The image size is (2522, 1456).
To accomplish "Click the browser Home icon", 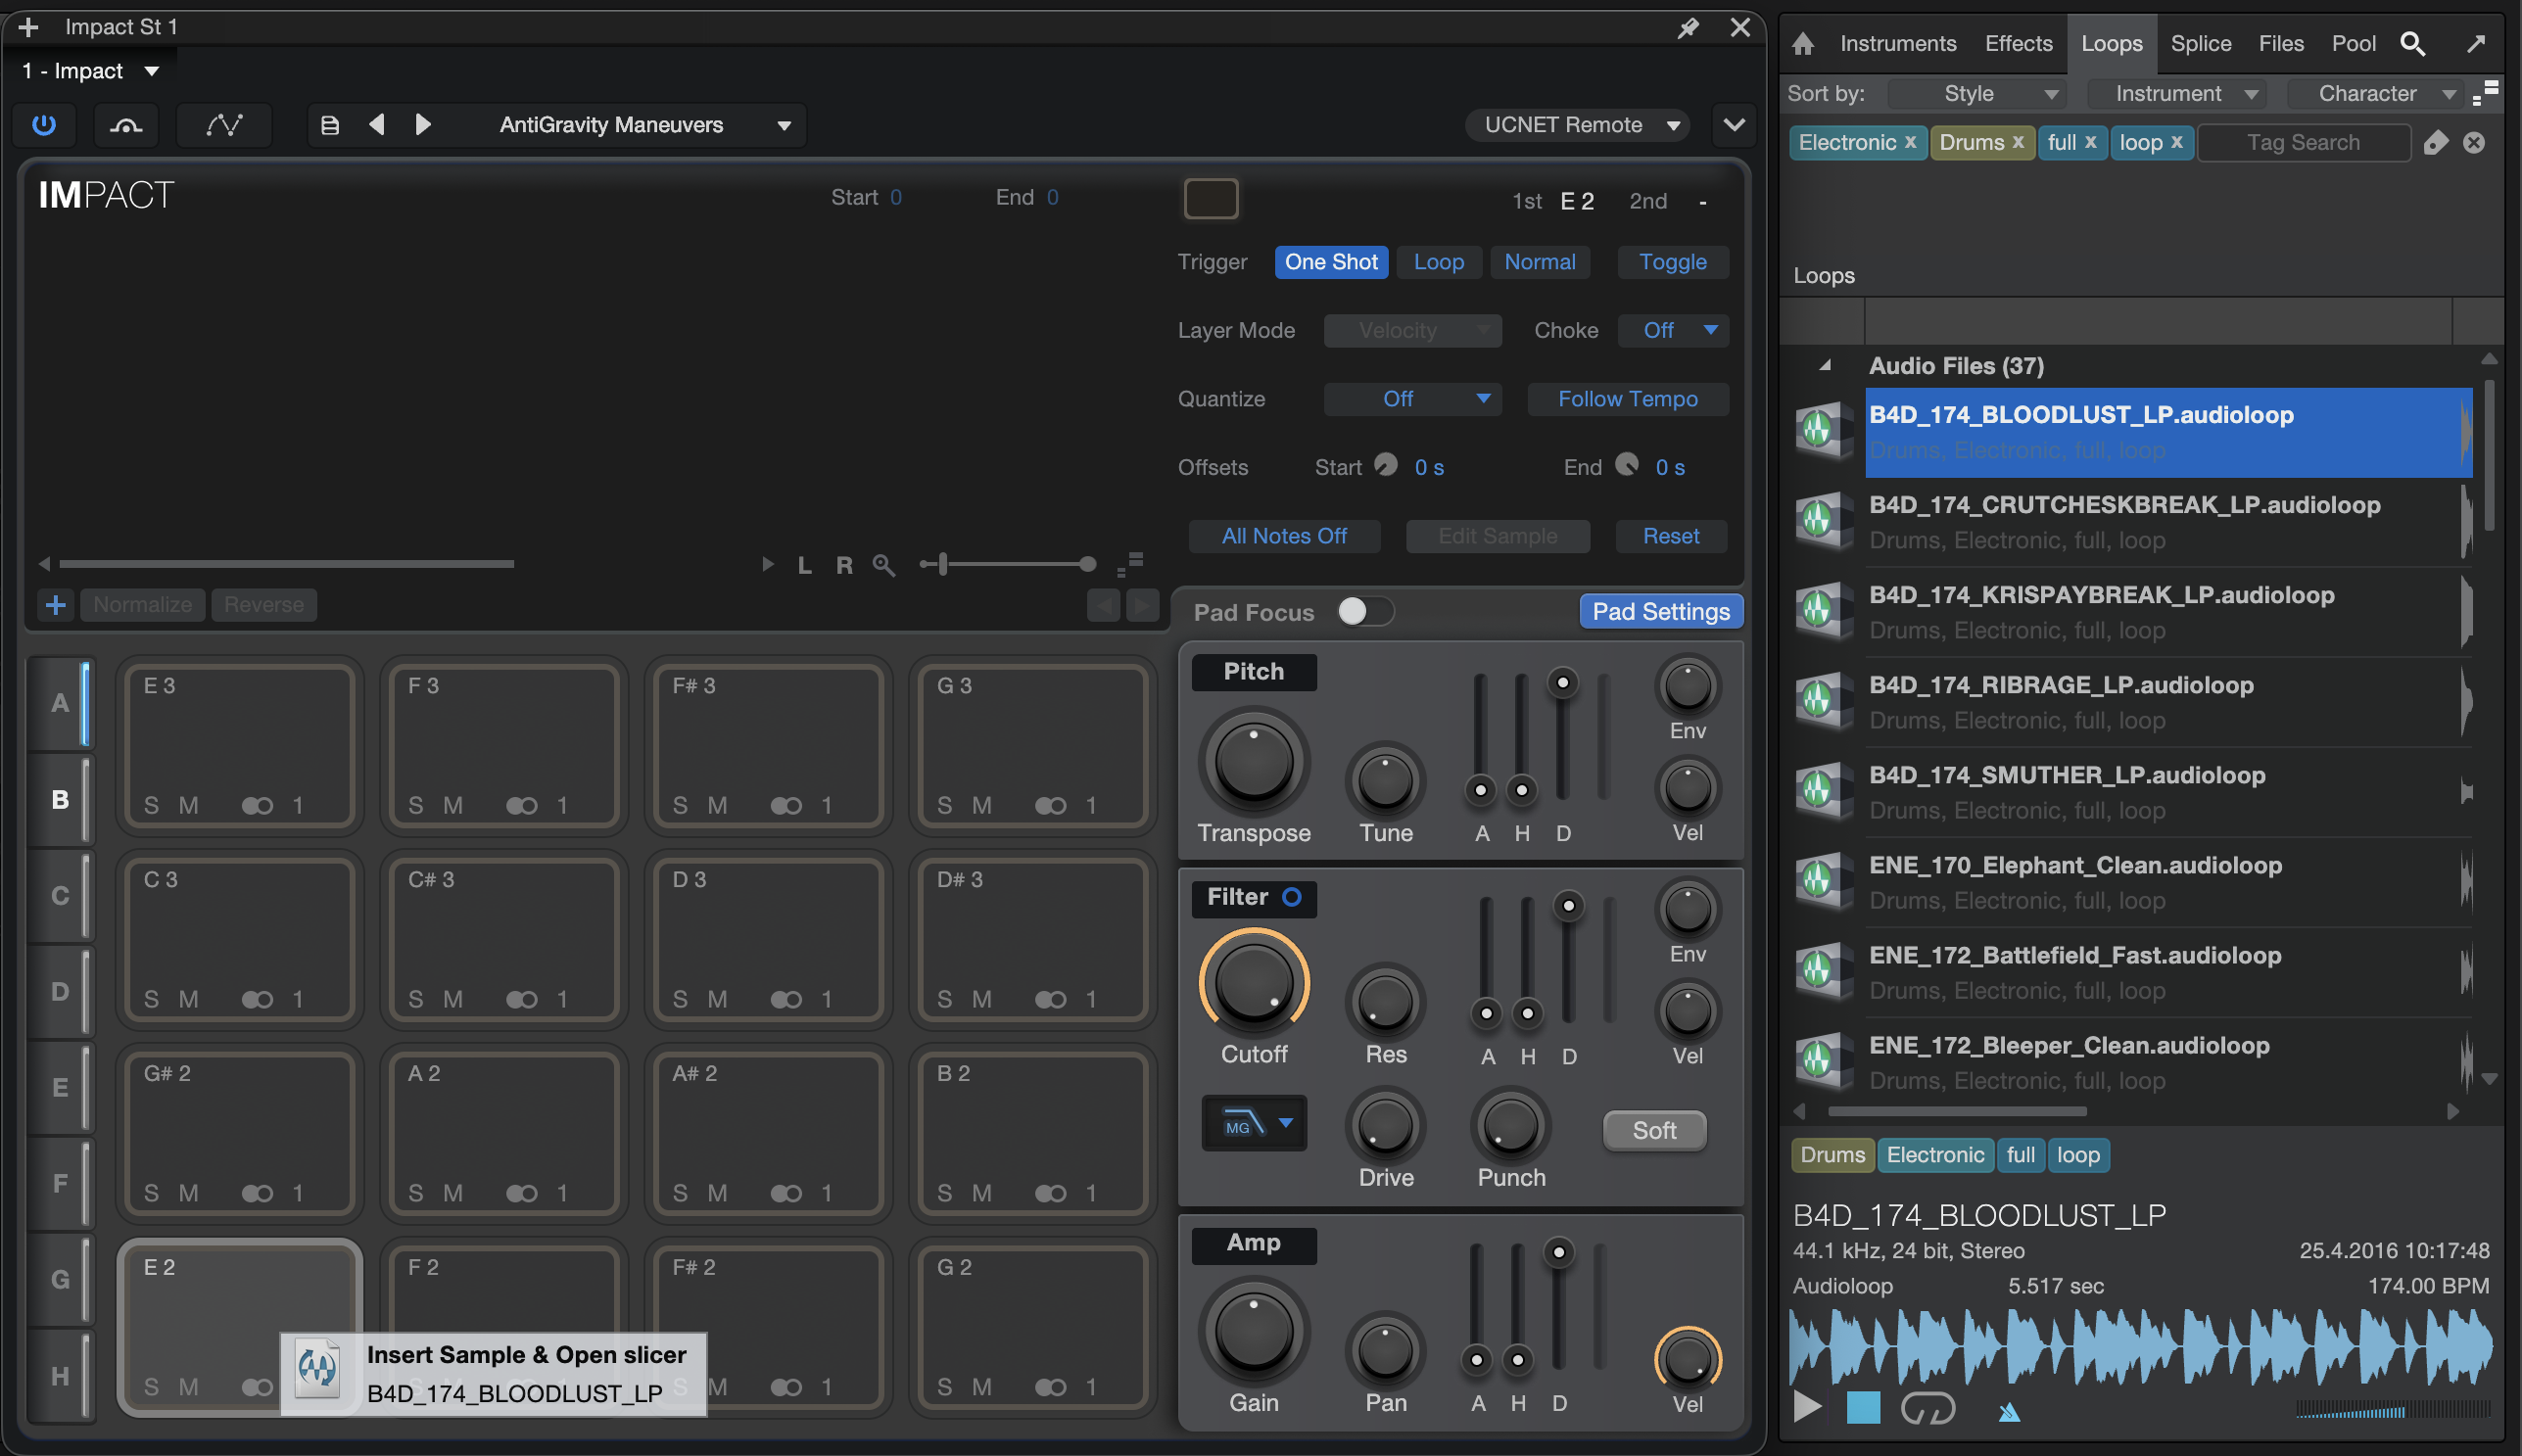I will point(1803,43).
